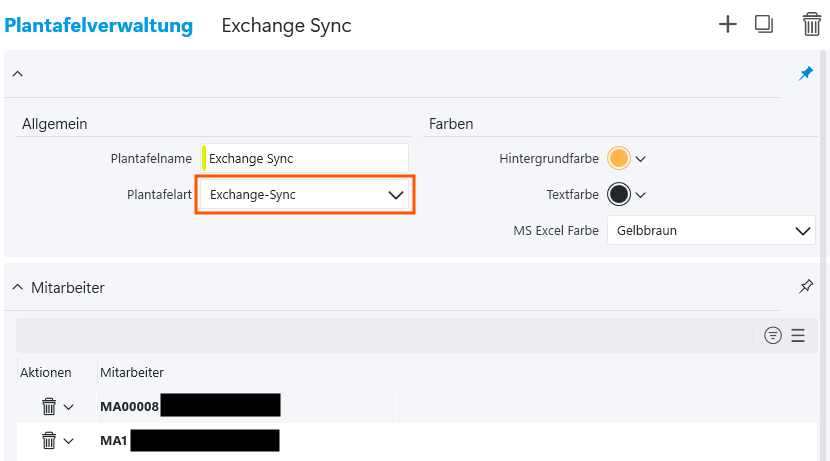Open the MS Excel Farbe dropdown
Screen dimensions: 830x461
[710, 231]
